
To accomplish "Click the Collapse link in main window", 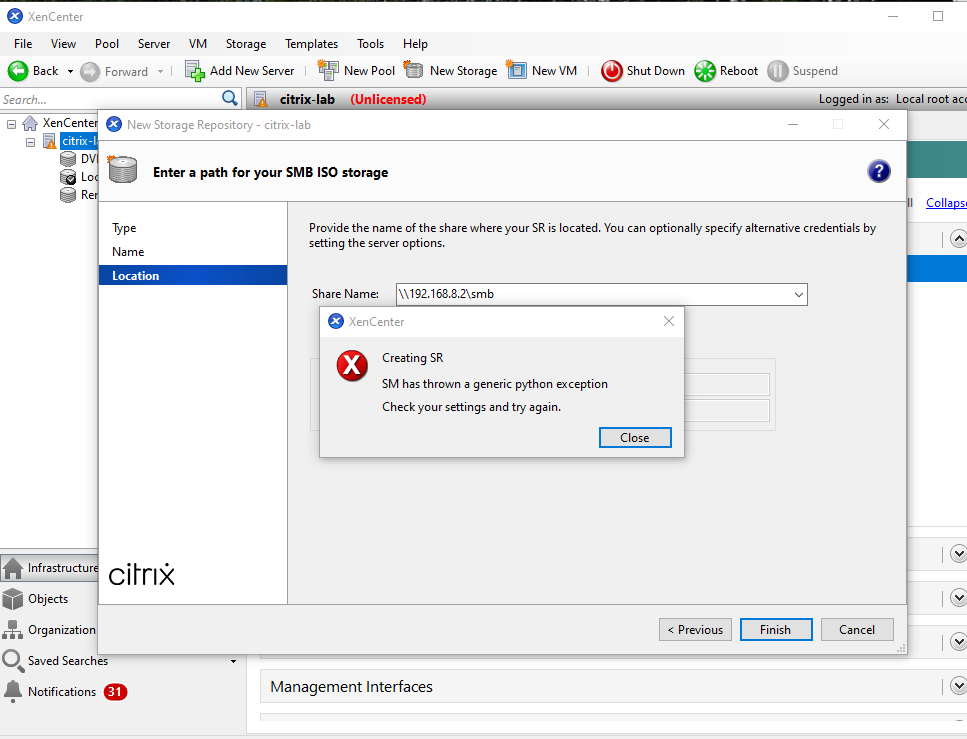I will coord(946,202).
